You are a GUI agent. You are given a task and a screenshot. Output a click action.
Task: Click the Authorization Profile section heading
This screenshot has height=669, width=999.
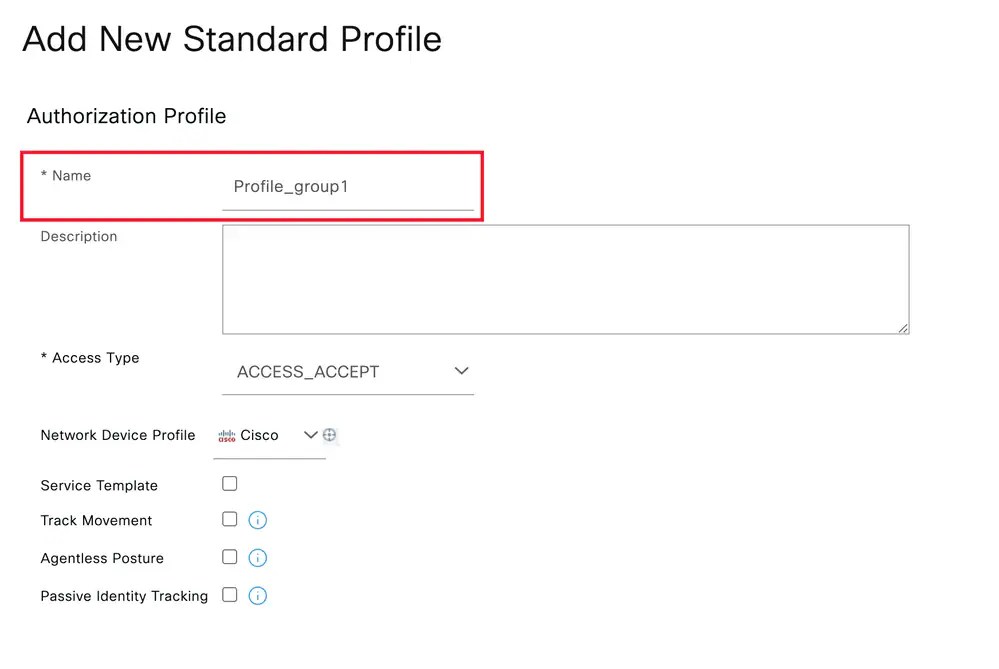pyautogui.click(x=126, y=116)
